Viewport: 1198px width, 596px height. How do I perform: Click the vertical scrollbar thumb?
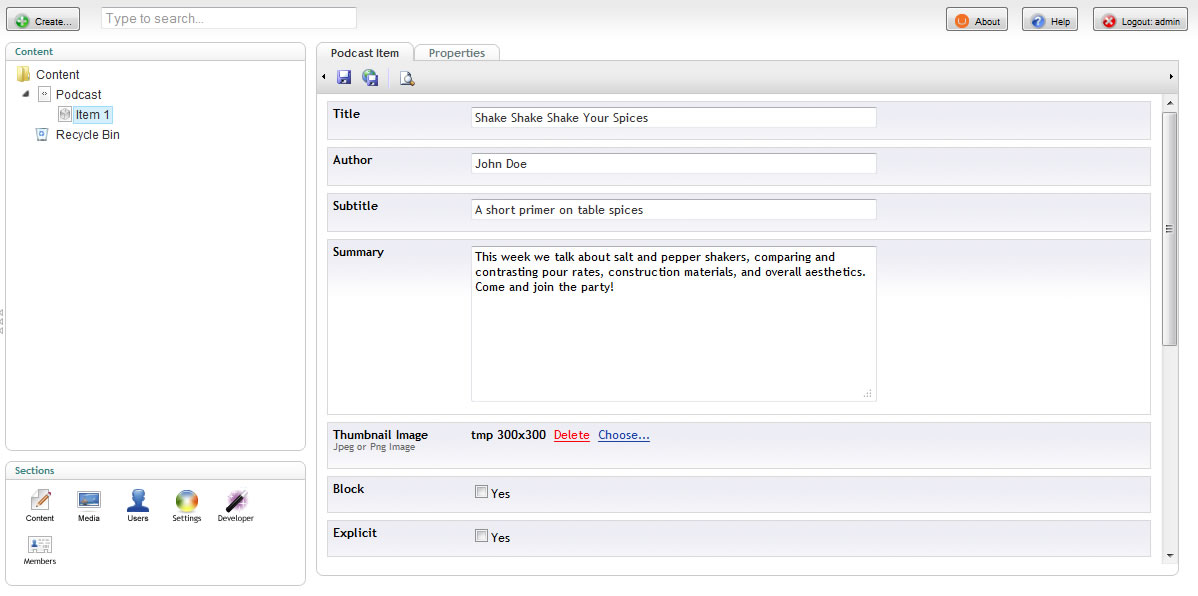click(x=1170, y=228)
